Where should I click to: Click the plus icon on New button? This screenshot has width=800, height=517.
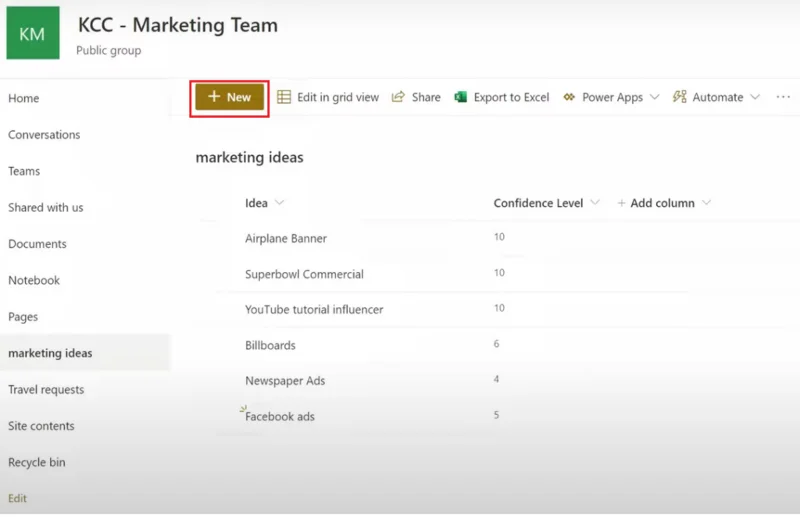tap(214, 96)
